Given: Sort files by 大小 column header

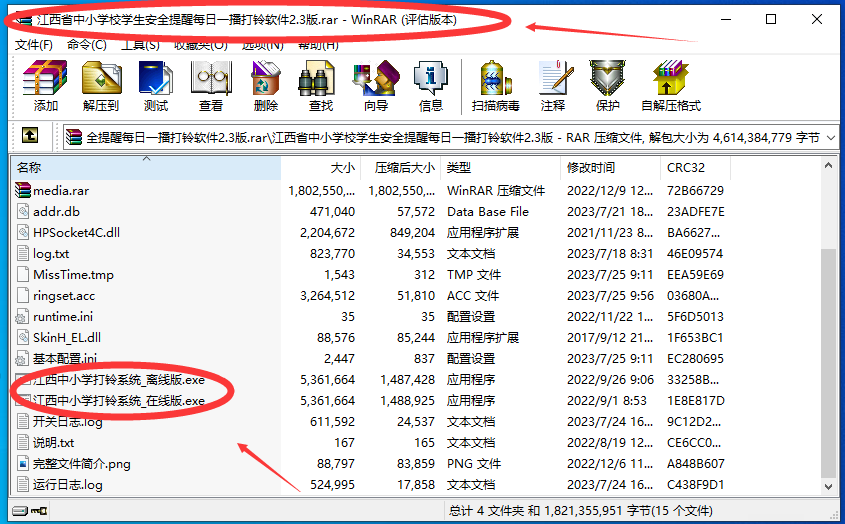Looking at the screenshot, I should [320, 168].
